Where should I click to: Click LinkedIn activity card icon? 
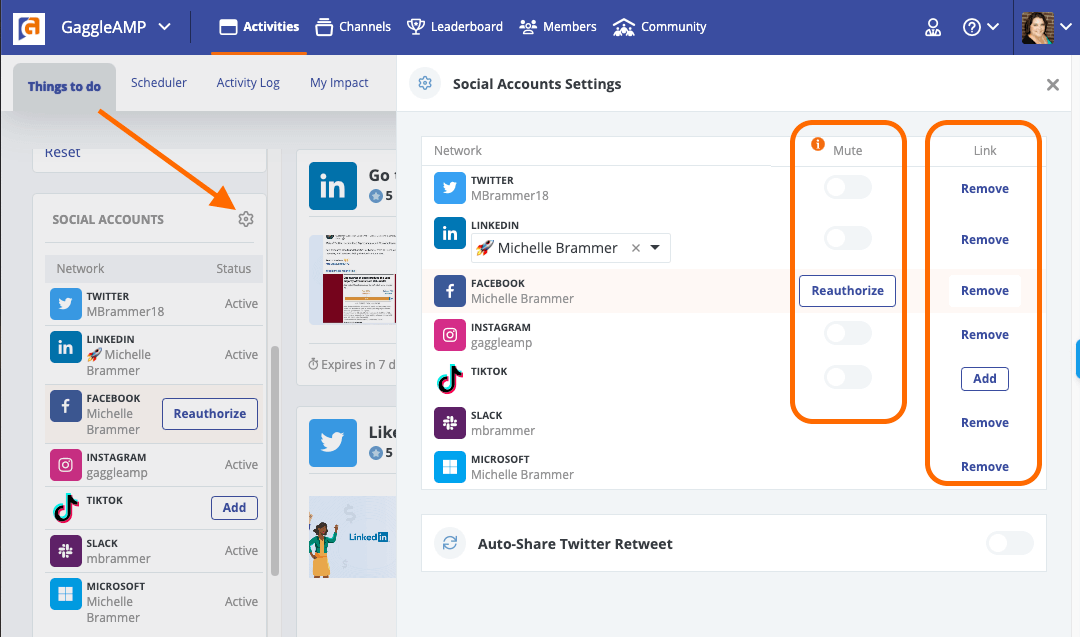click(333, 186)
